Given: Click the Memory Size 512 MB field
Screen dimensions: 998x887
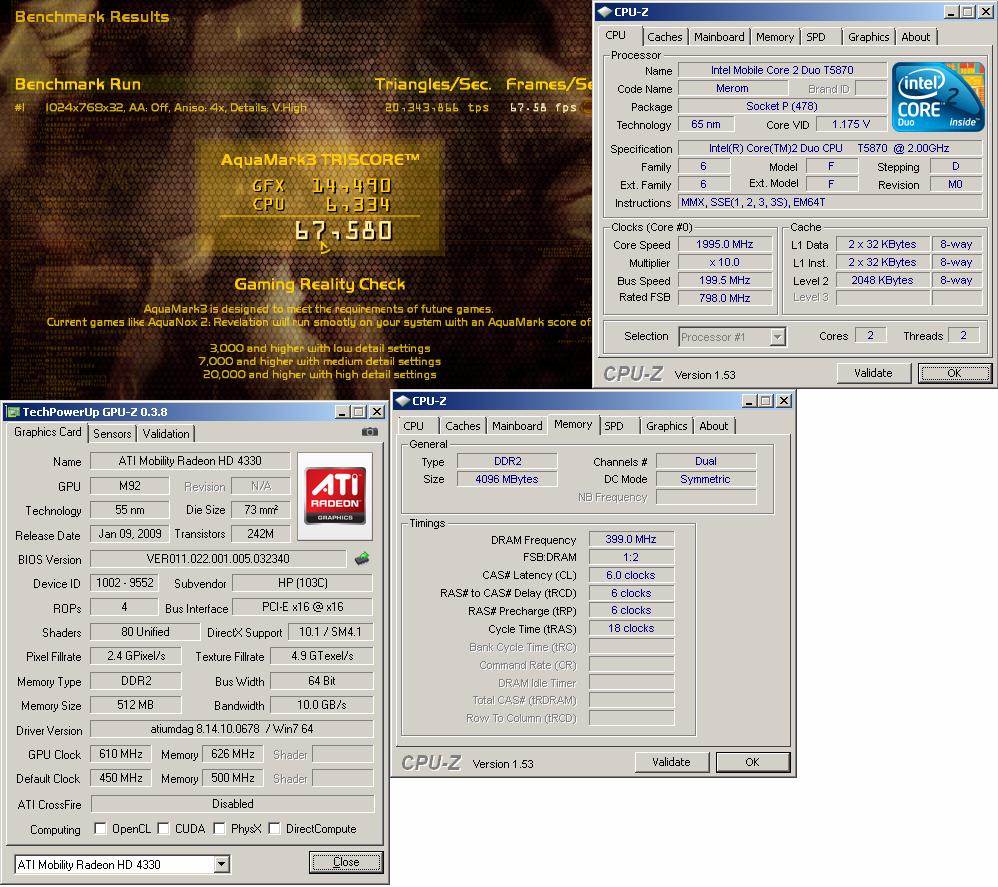Looking at the screenshot, I should [x=136, y=705].
